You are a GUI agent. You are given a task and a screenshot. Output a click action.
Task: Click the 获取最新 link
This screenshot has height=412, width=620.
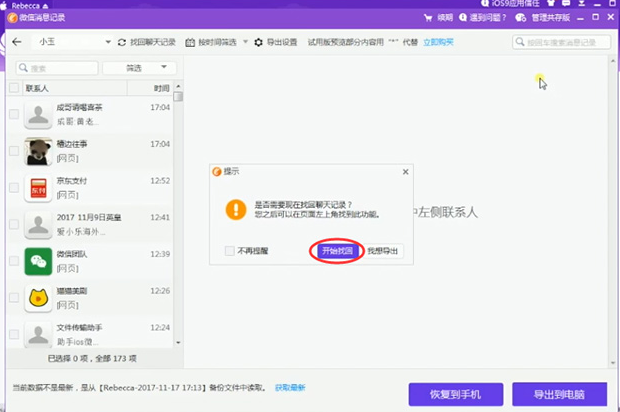click(x=290, y=387)
